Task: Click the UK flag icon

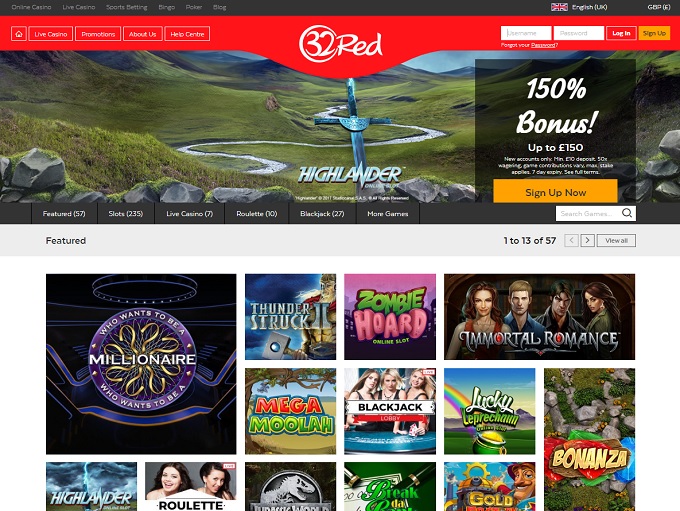Action: click(559, 7)
